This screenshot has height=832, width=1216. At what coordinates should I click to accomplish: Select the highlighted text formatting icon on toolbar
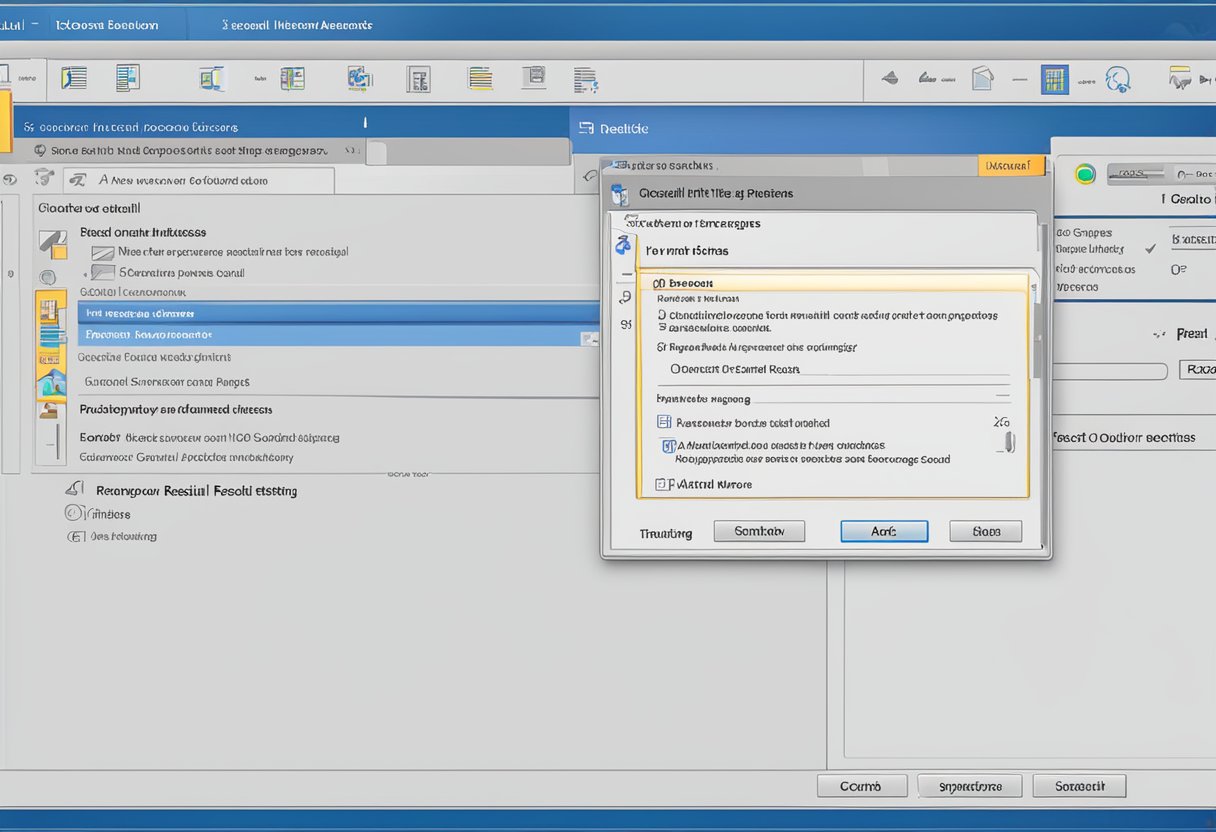click(480, 77)
